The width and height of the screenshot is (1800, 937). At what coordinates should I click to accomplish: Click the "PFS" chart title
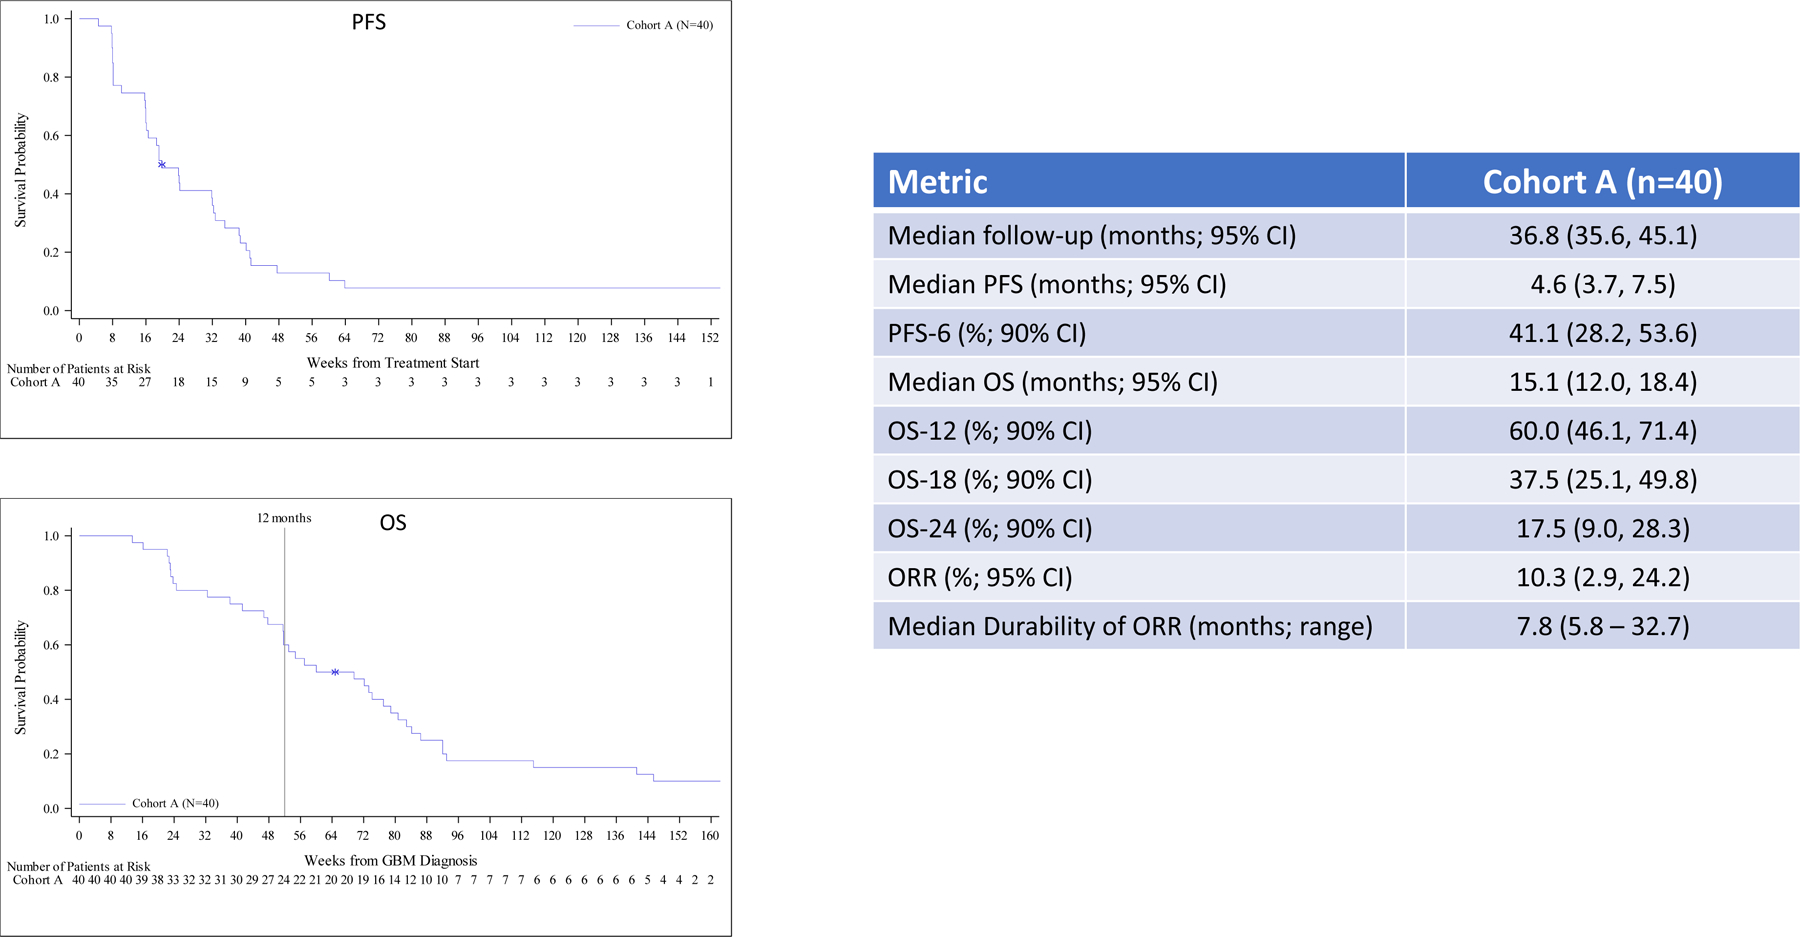point(369,22)
